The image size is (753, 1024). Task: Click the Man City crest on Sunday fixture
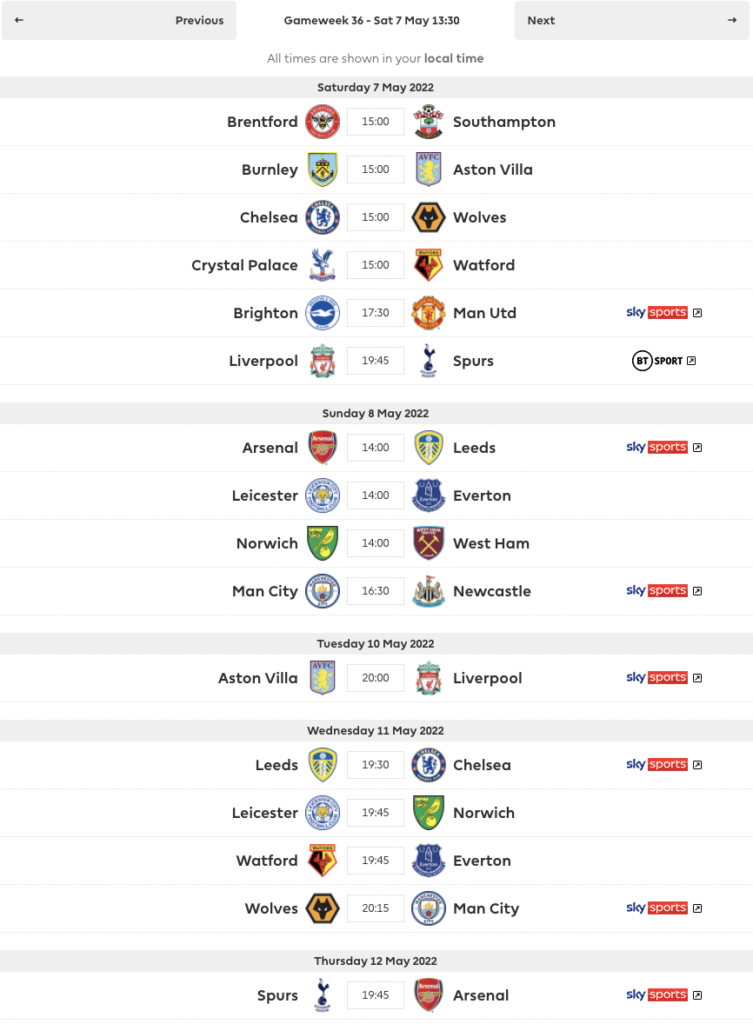tap(323, 591)
